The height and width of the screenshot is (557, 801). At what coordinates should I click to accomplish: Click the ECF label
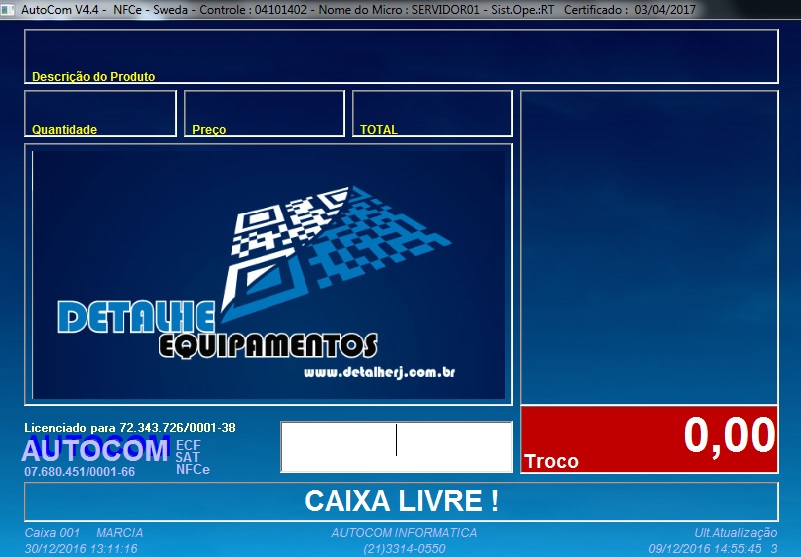click(x=188, y=445)
